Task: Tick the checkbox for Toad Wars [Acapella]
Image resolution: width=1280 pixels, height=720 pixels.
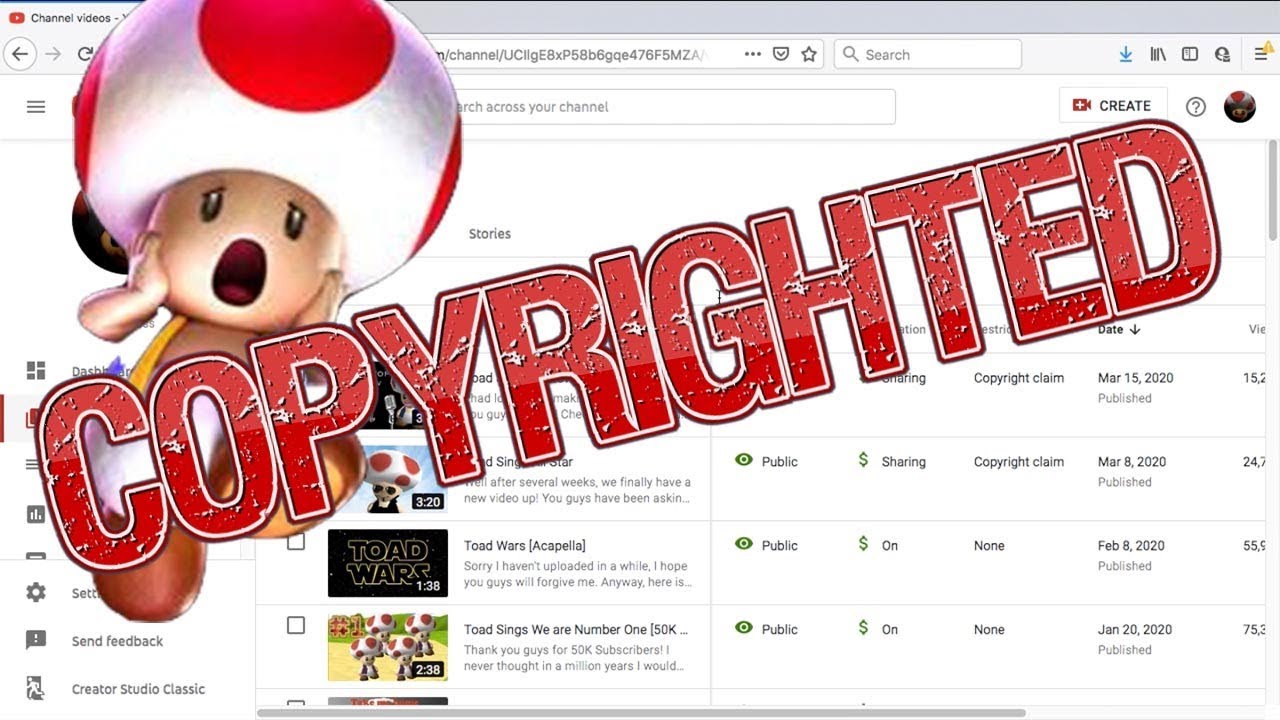Action: 296,541
